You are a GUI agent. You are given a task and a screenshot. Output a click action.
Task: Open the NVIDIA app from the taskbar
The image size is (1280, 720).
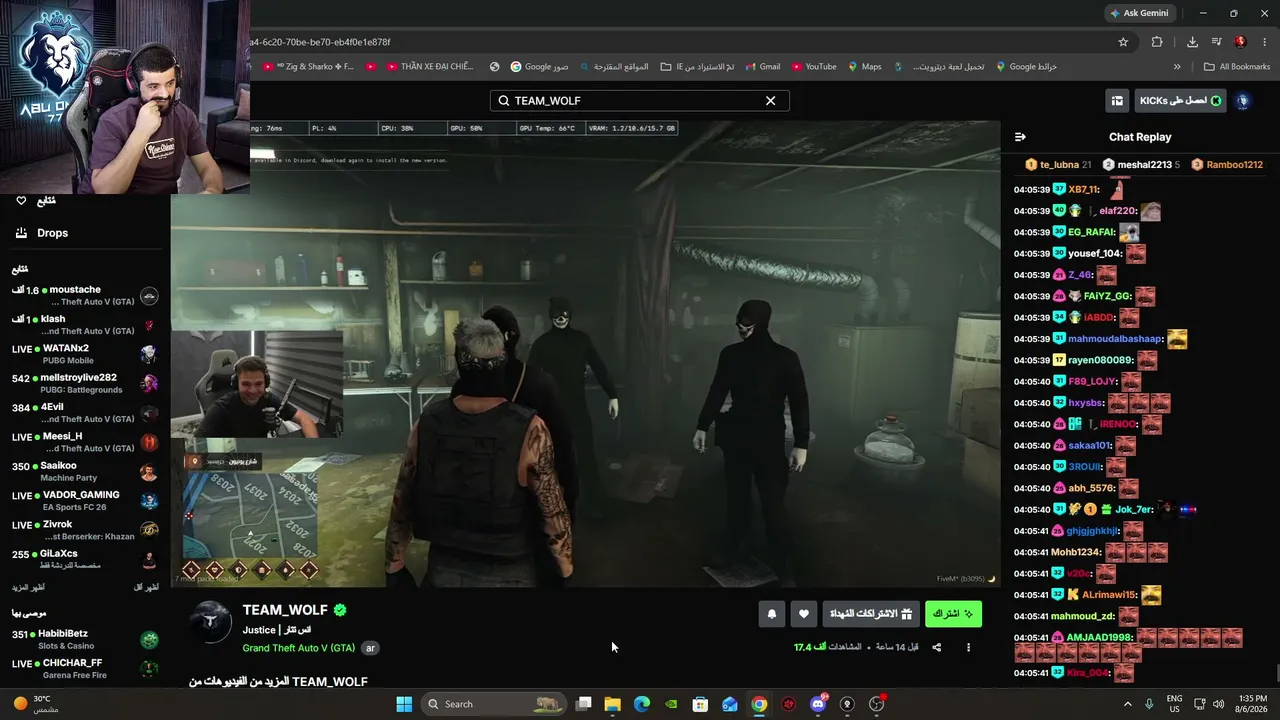(x=671, y=704)
